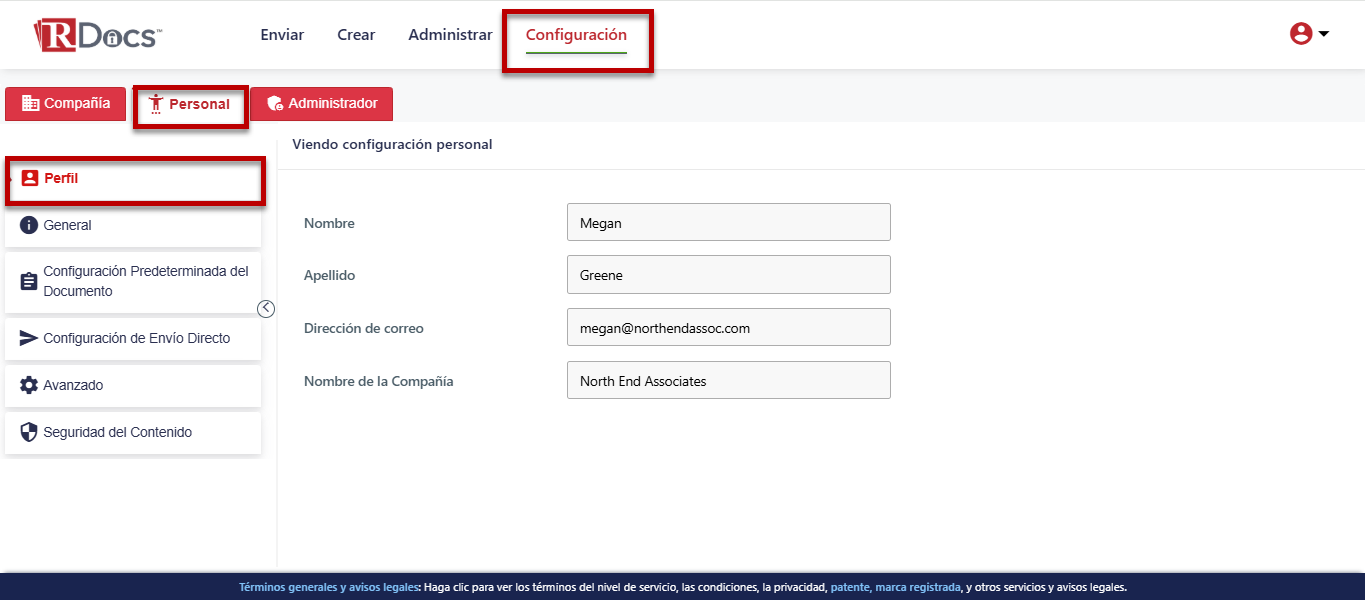Collapse the sidebar with the arrow button
Screen dimensions: 1365x600
tap(266, 309)
